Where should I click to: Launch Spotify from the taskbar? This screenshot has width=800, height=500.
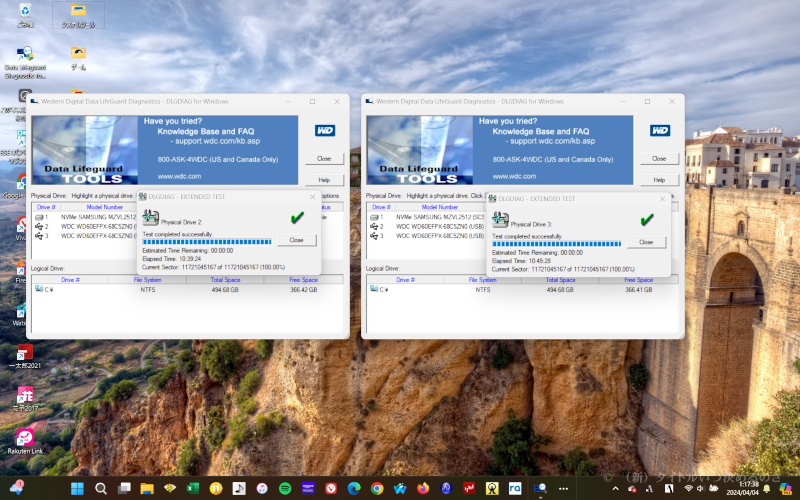[x=285, y=489]
